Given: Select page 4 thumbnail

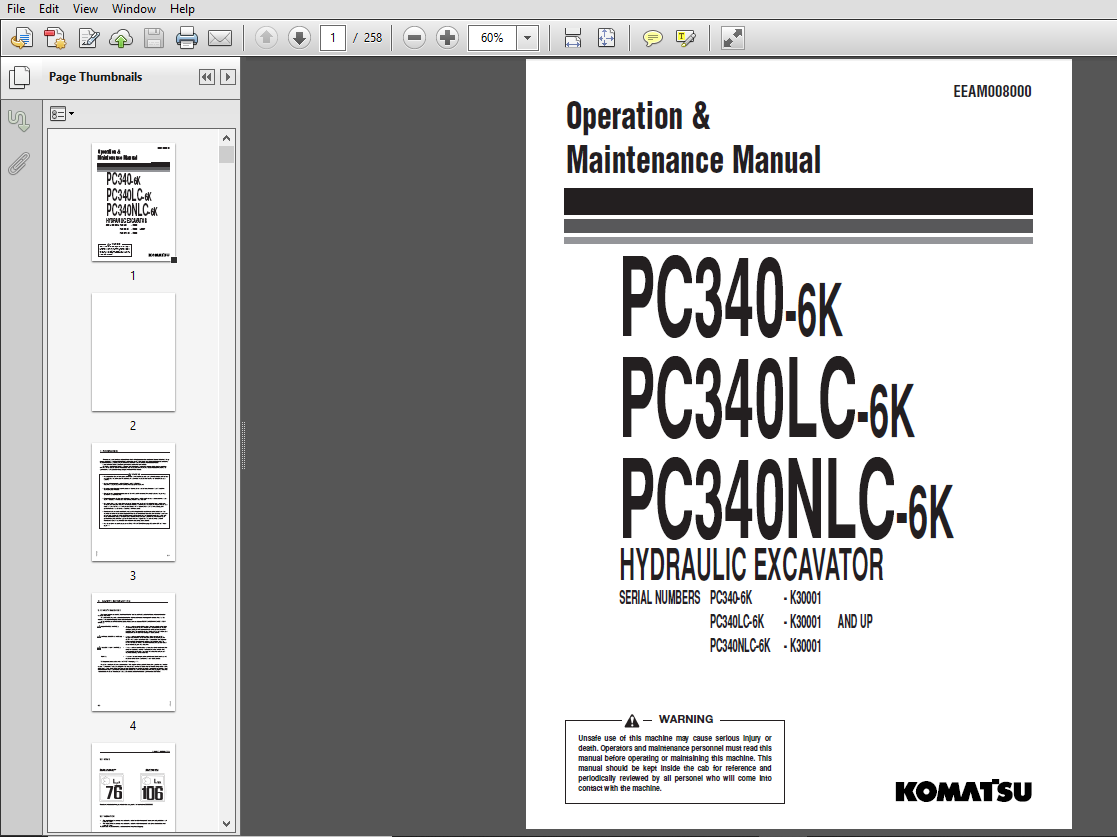Looking at the screenshot, I should (133, 652).
